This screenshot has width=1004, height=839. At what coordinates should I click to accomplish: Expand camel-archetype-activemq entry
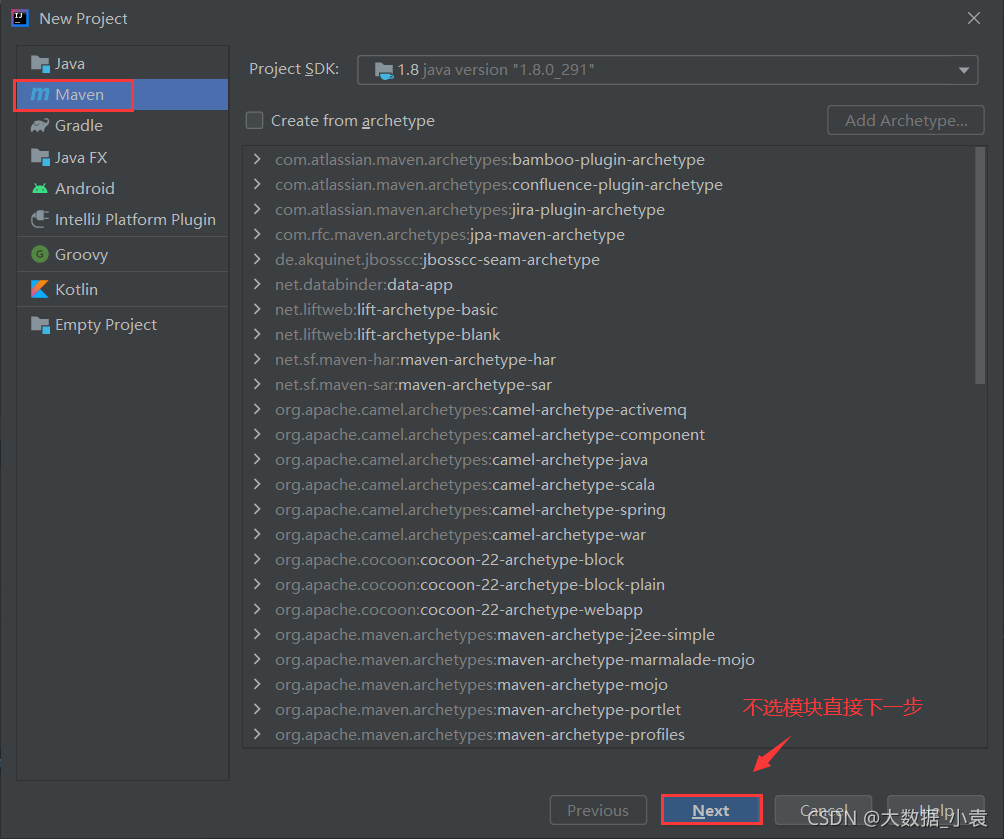pyautogui.click(x=257, y=409)
